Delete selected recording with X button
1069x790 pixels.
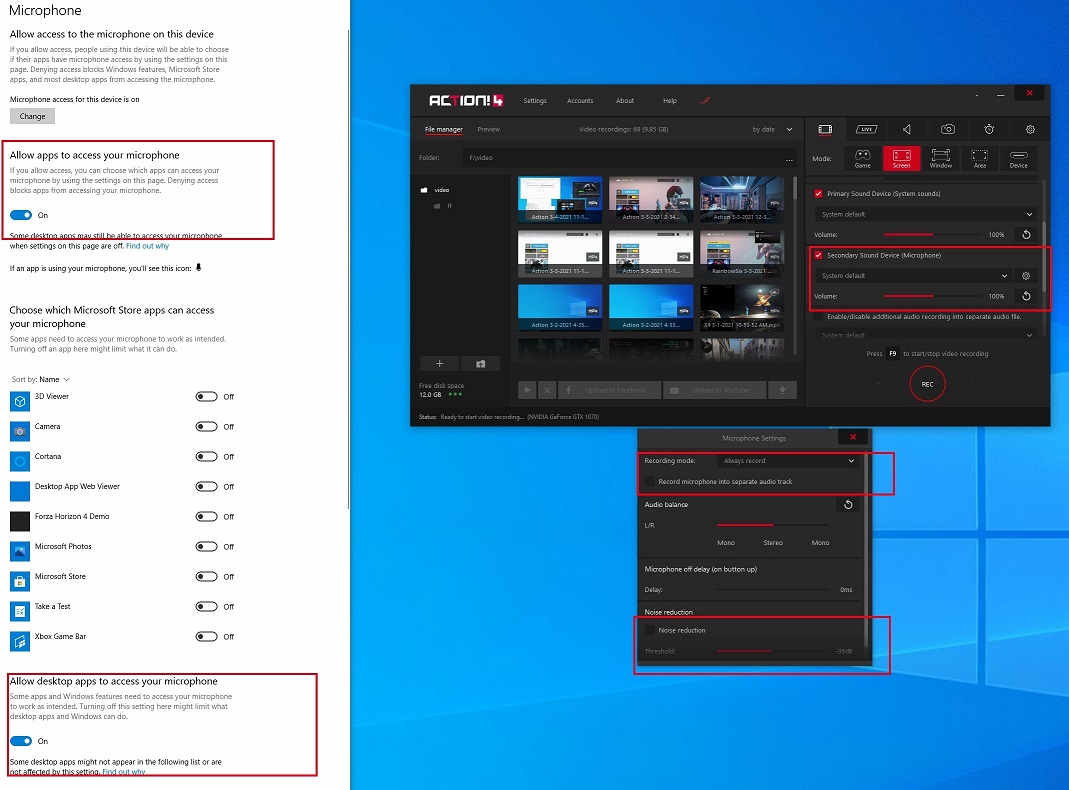547,390
